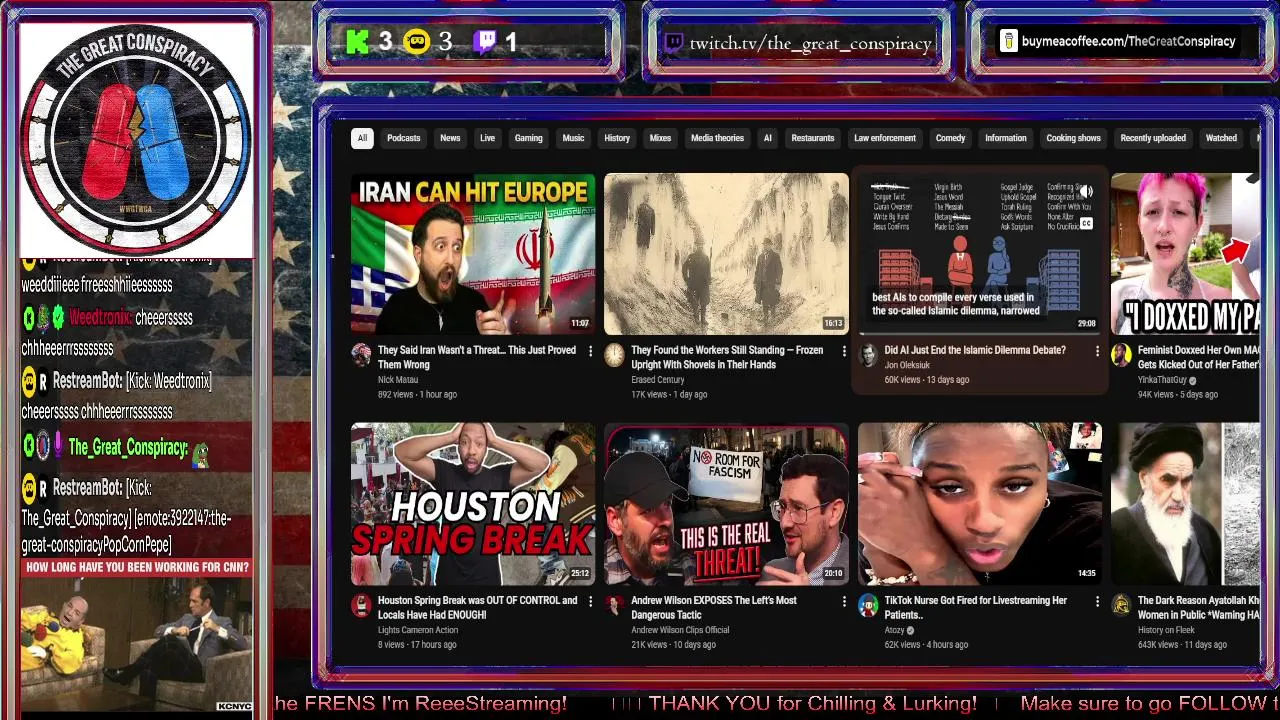Select the Music filter chip
This screenshot has width=1280, height=720.
tap(573, 138)
